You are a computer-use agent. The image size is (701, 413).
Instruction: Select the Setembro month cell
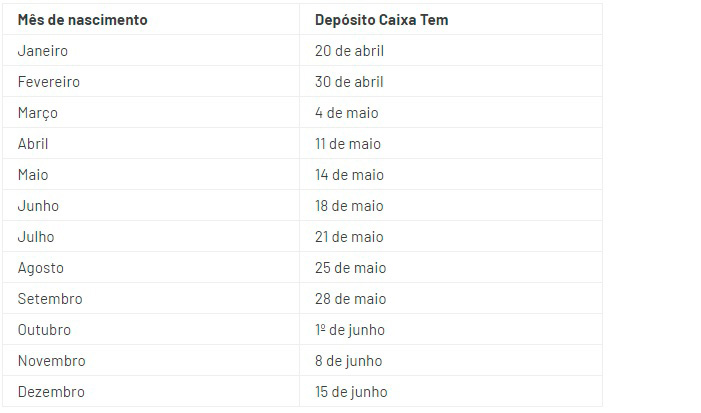tap(151, 298)
